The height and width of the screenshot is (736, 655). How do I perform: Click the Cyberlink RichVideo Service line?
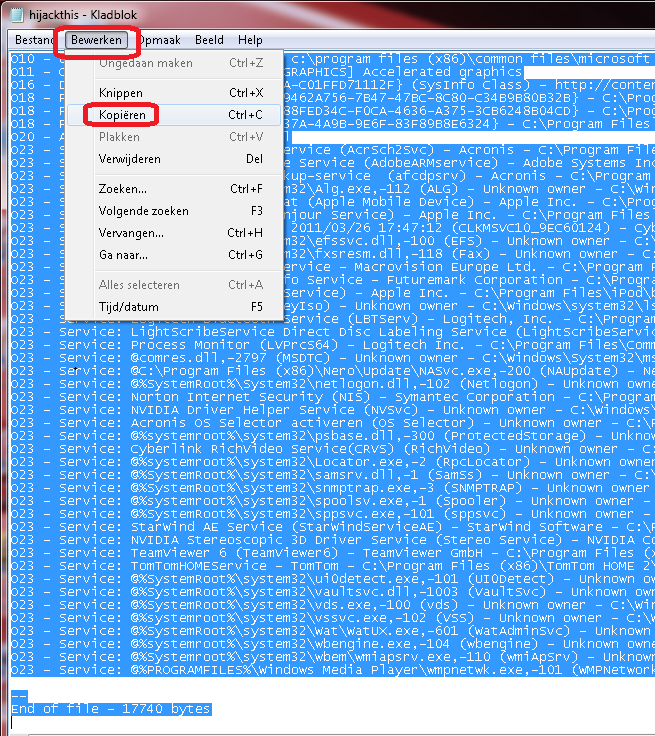coord(332,449)
